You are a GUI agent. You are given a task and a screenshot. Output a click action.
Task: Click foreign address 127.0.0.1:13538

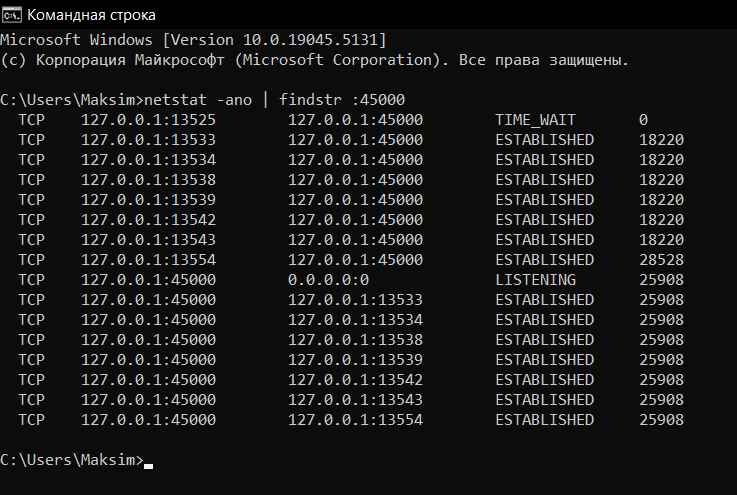(x=355, y=340)
